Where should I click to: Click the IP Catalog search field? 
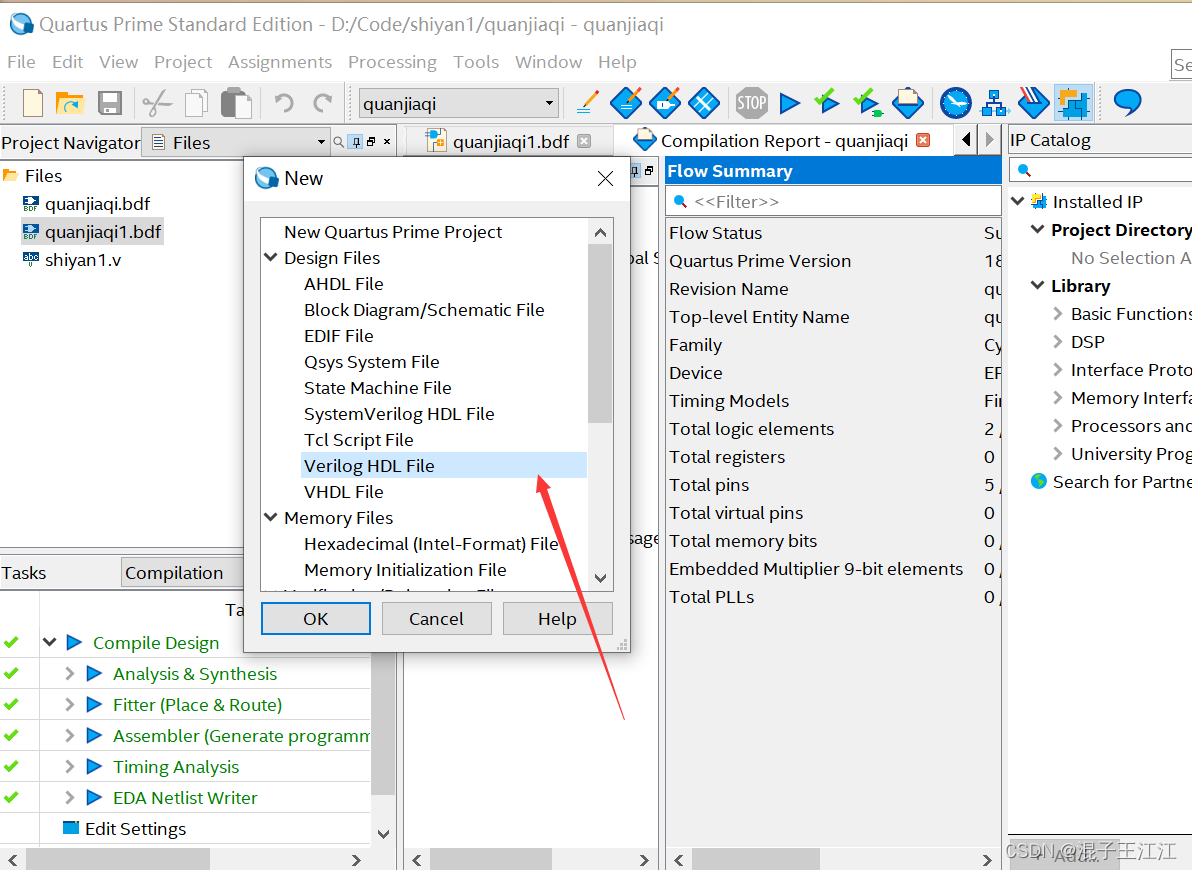click(x=1102, y=169)
